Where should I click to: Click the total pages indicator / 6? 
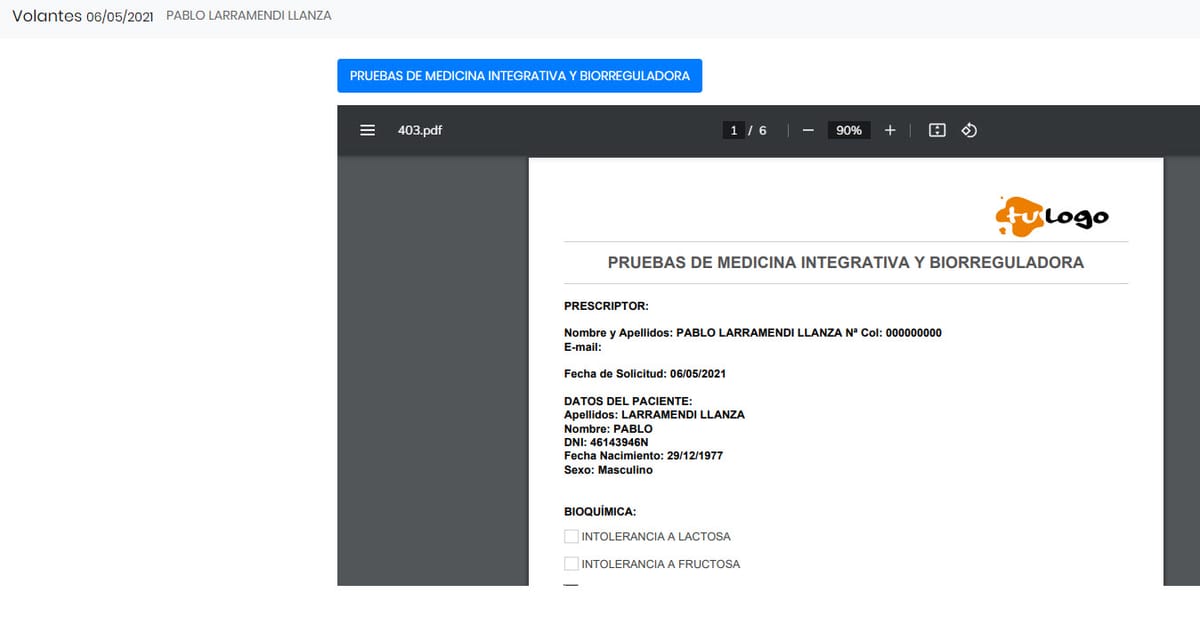point(759,130)
